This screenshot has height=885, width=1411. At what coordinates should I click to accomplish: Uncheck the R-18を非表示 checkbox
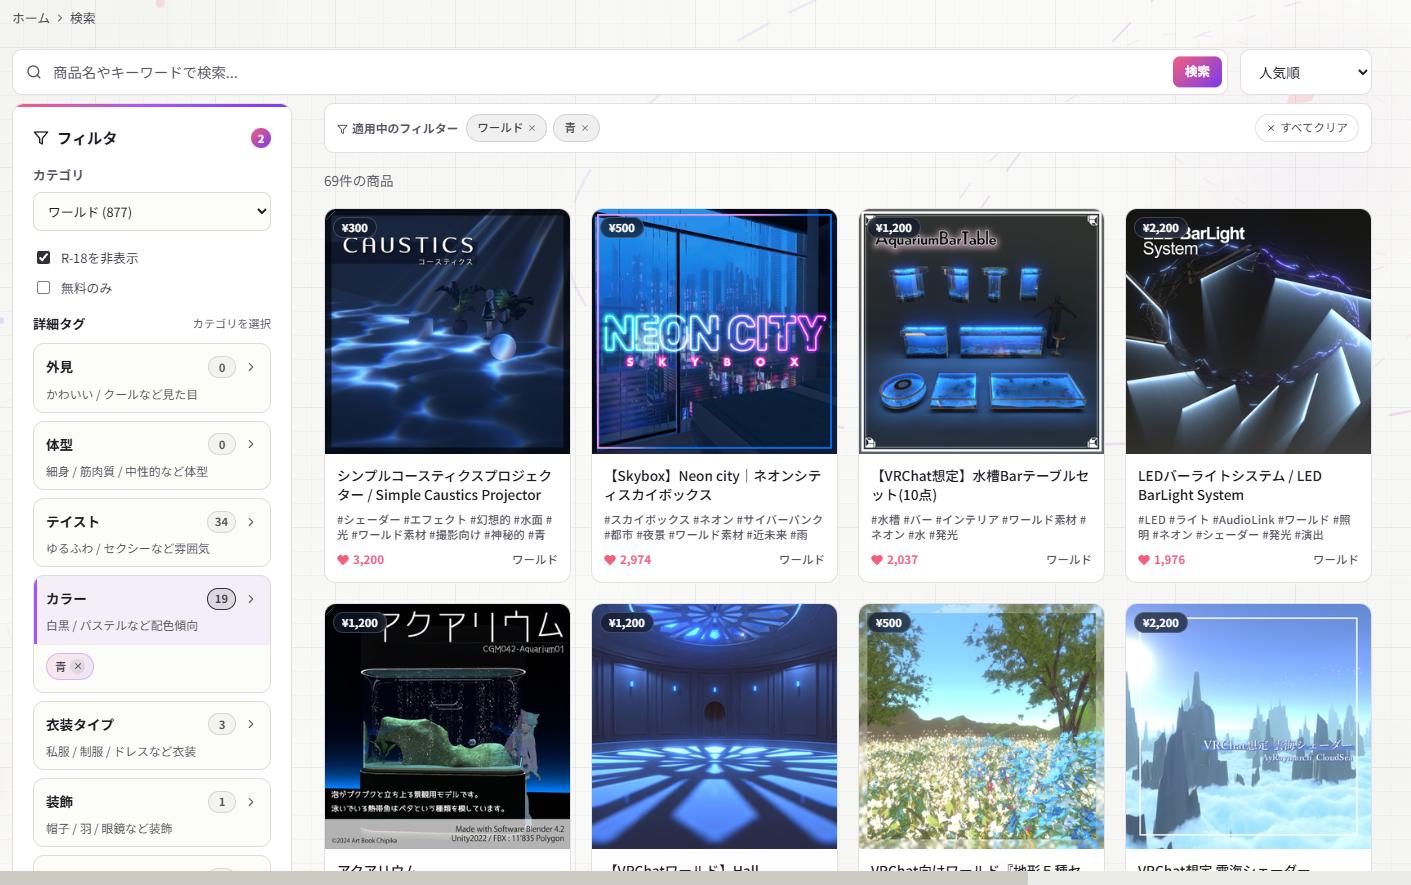(43, 258)
